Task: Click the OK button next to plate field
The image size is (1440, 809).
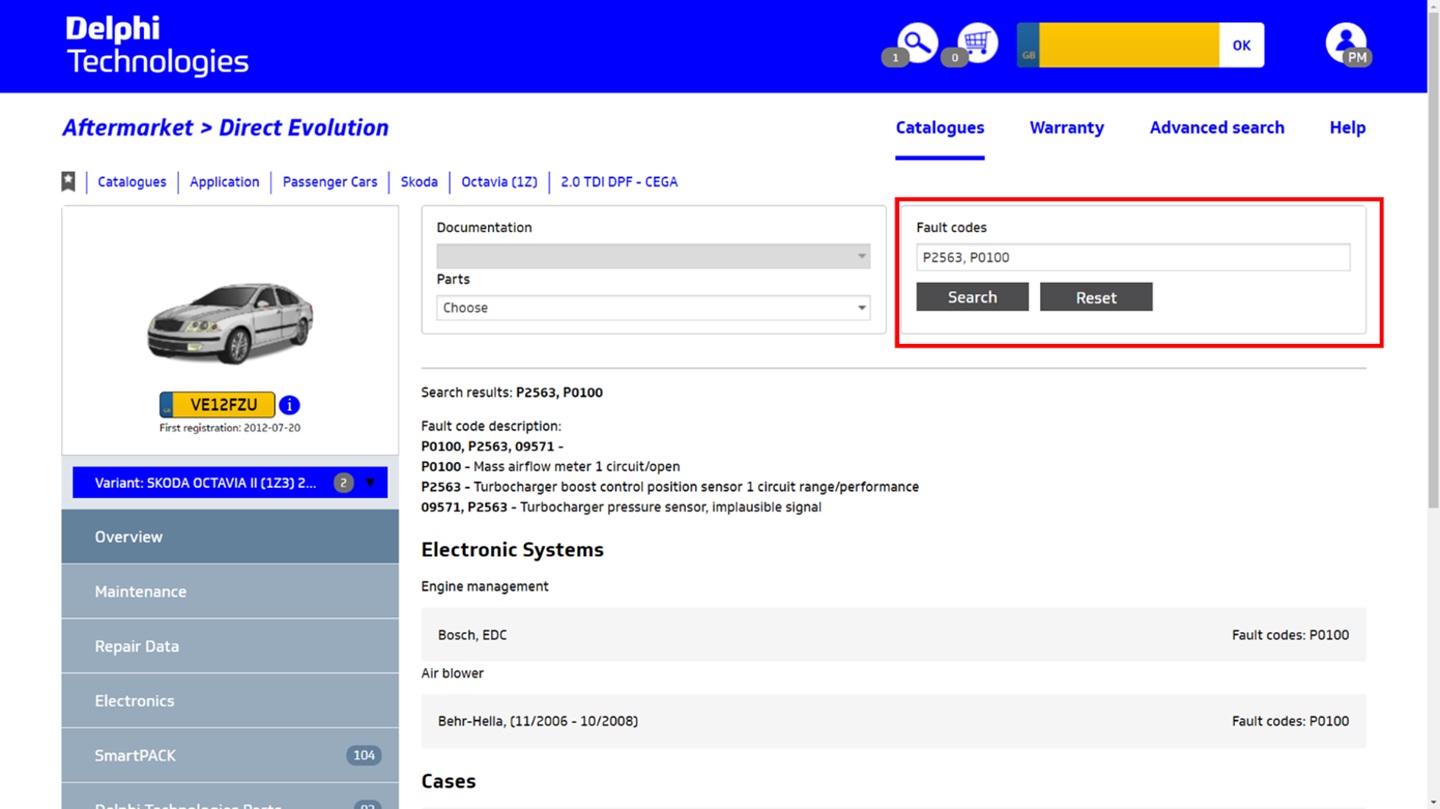Action: pos(1241,45)
